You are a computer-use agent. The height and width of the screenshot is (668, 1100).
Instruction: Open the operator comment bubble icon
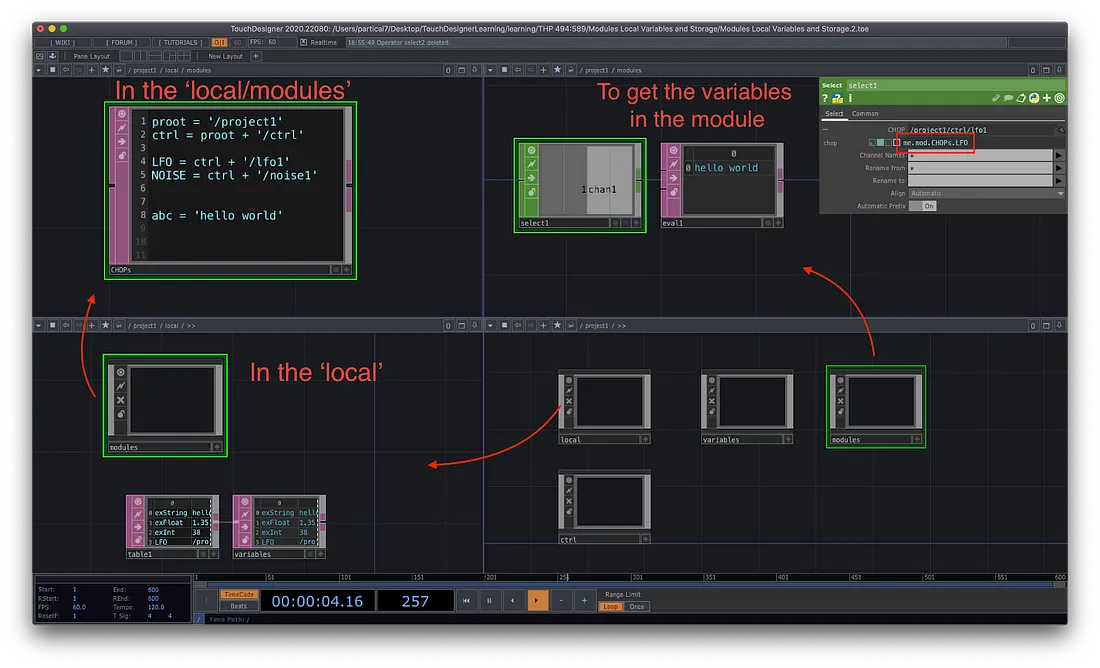click(1009, 98)
